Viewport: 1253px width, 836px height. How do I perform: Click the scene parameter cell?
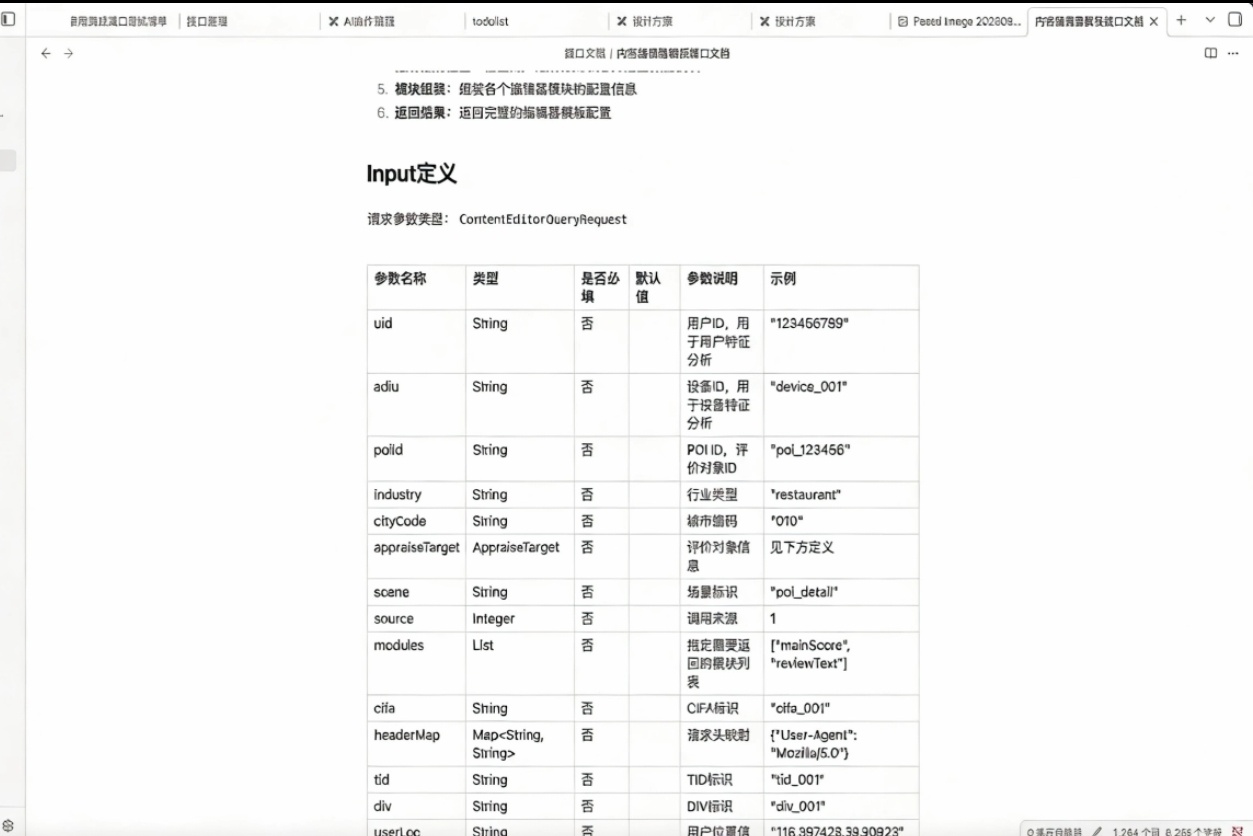point(416,592)
